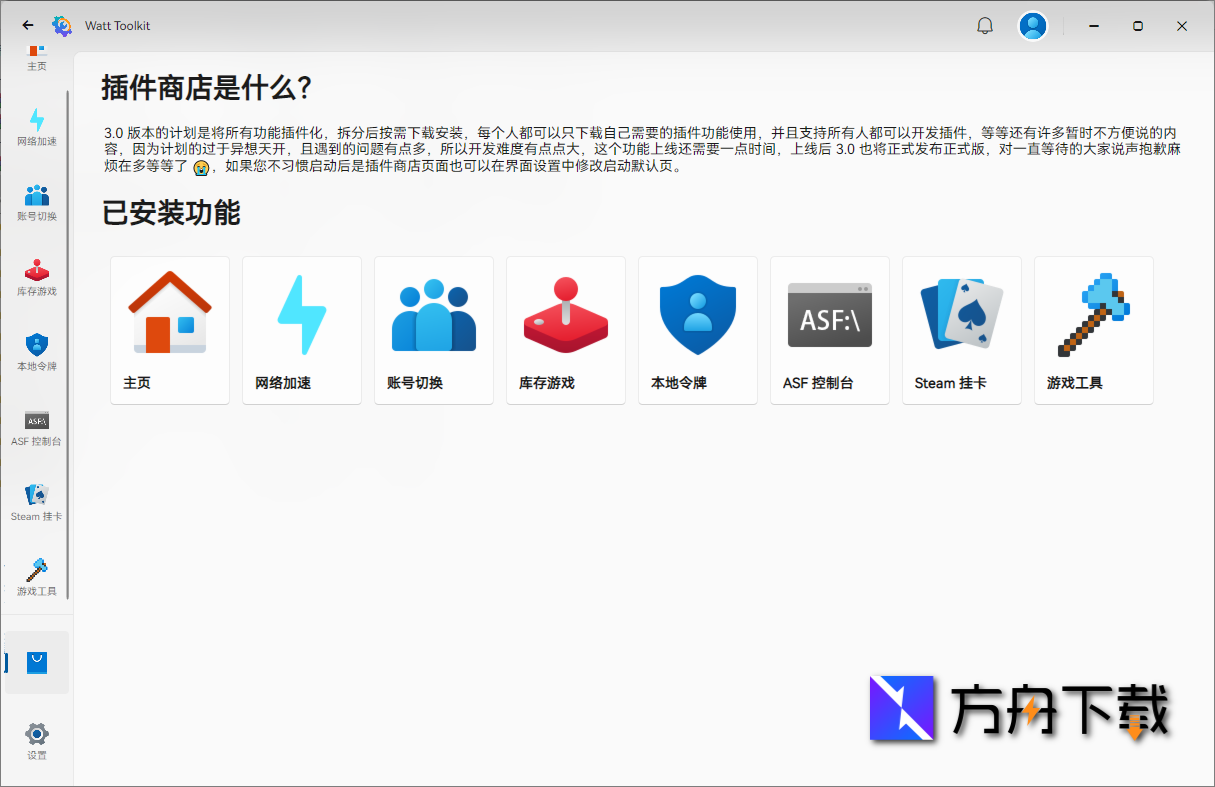
Task: Select the 游戏工具 pixel-axe card
Action: click(1093, 330)
